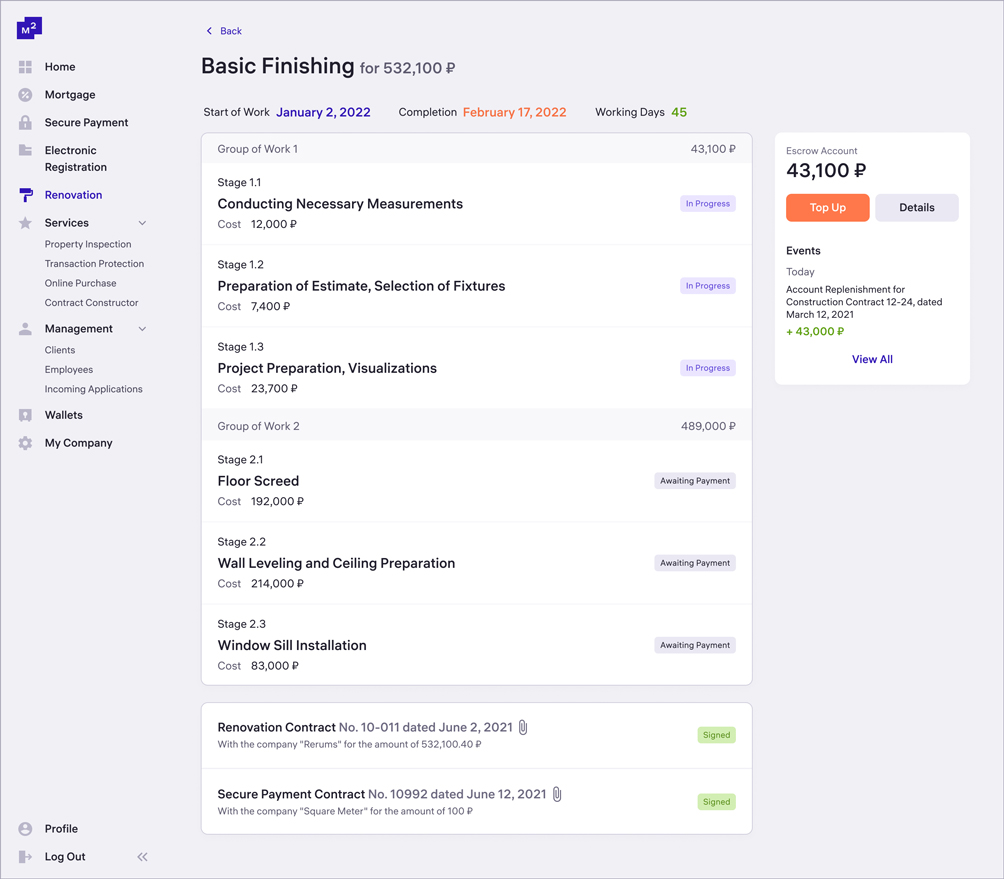Screen dimensions: 1004x879
Task: Open Renovation Contract attachment paperclip
Action: click(523, 727)
